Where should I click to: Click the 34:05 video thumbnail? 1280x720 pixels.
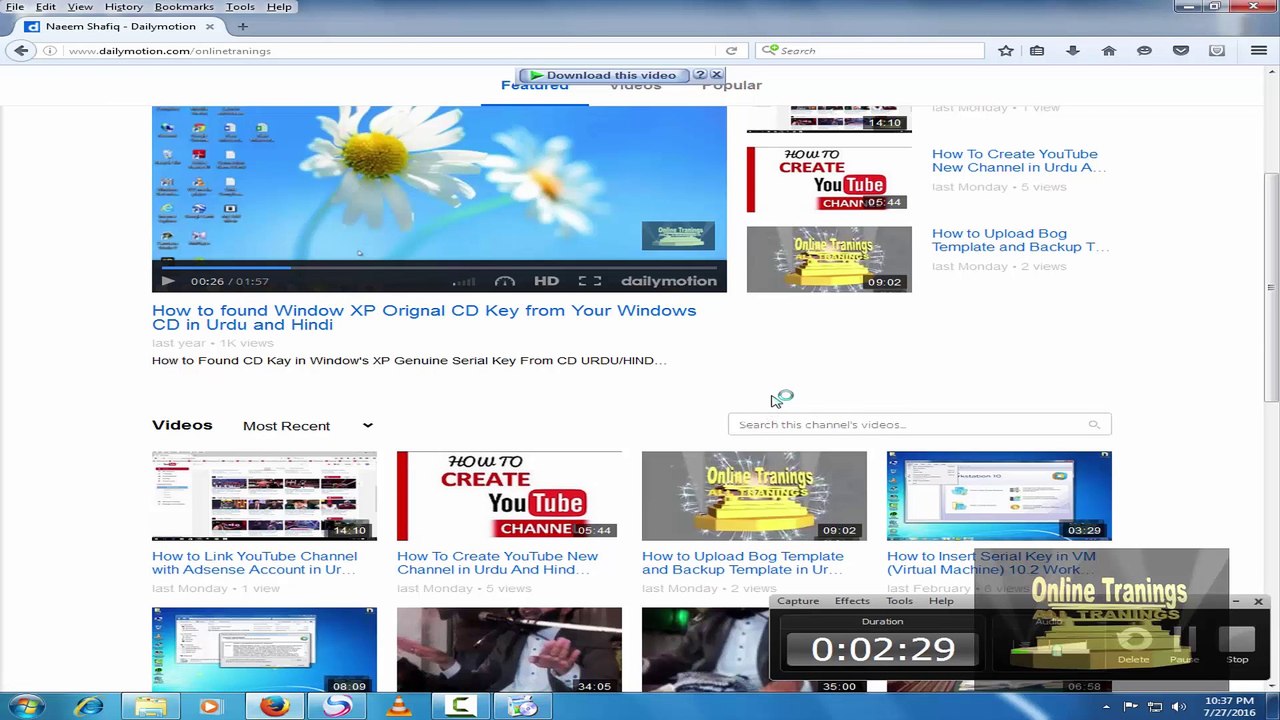509,650
